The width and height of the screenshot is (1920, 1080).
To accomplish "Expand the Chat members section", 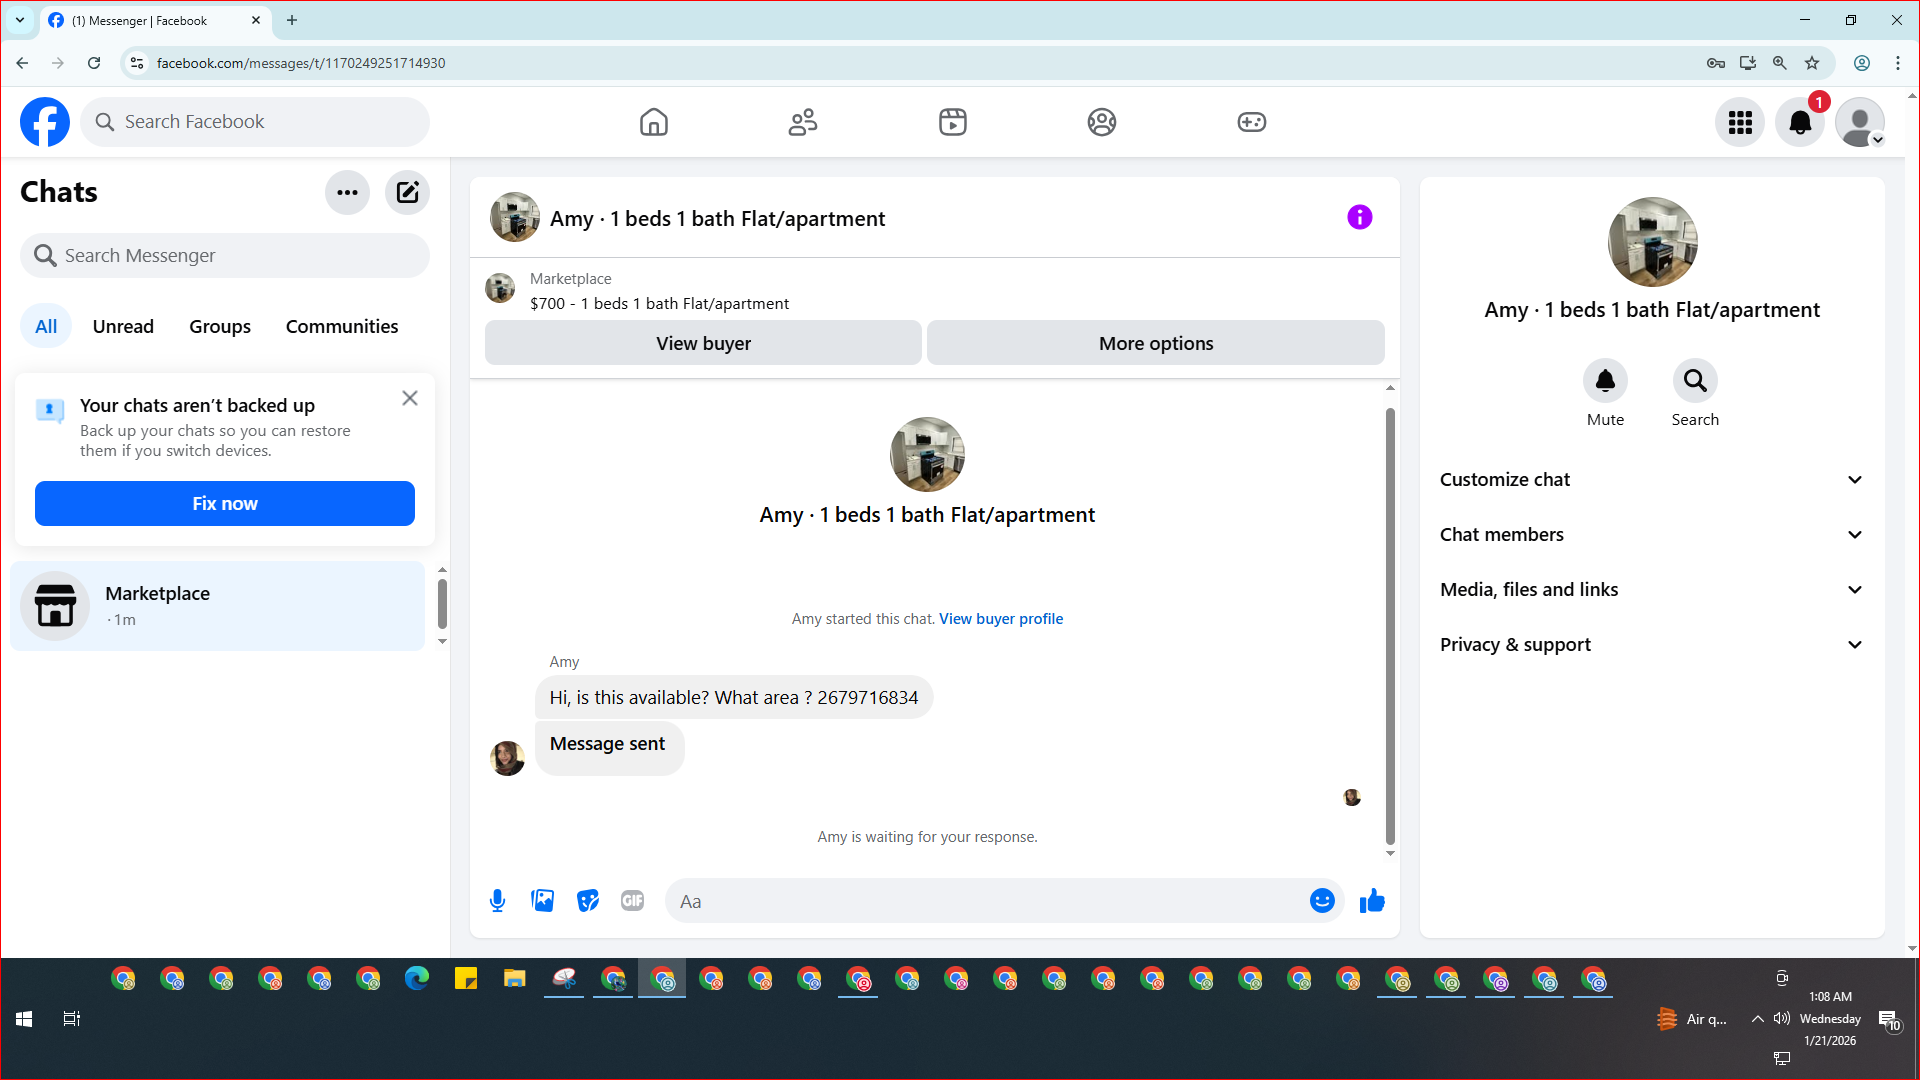I will pos(1652,535).
